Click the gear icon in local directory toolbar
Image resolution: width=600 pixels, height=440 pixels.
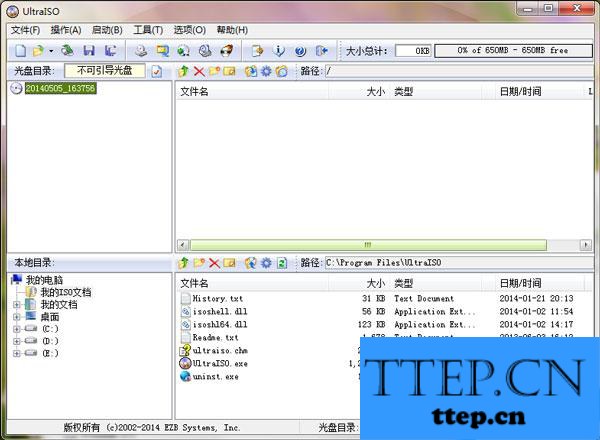[x=266, y=263]
